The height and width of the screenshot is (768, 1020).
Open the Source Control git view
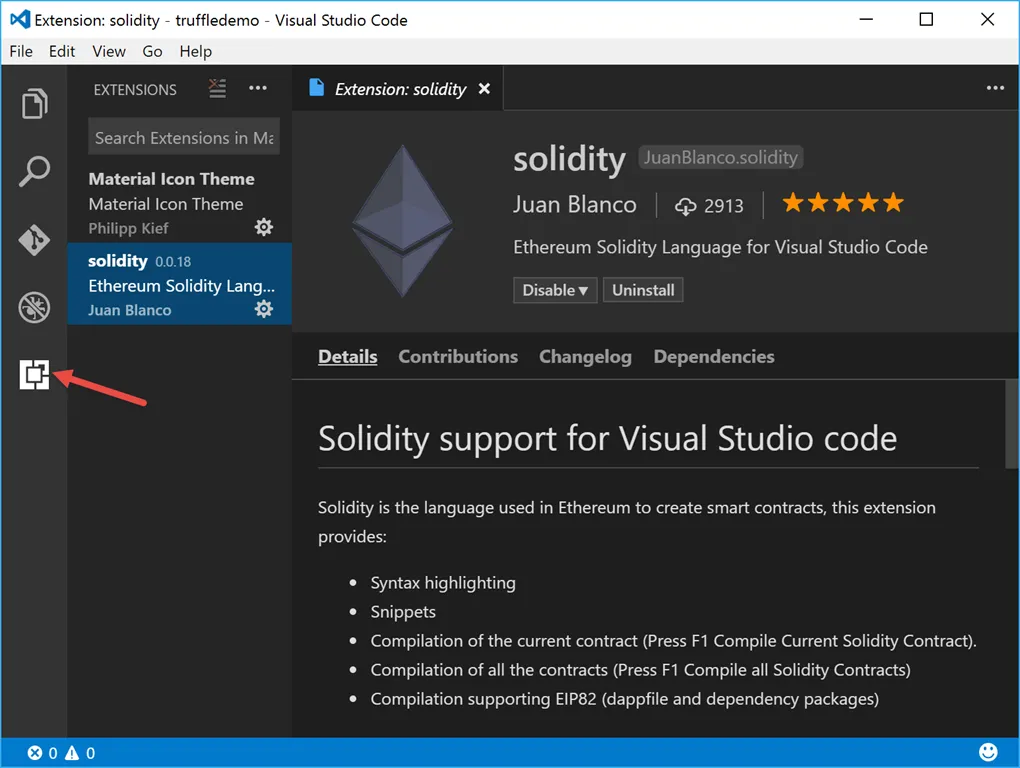click(x=34, y=240)
